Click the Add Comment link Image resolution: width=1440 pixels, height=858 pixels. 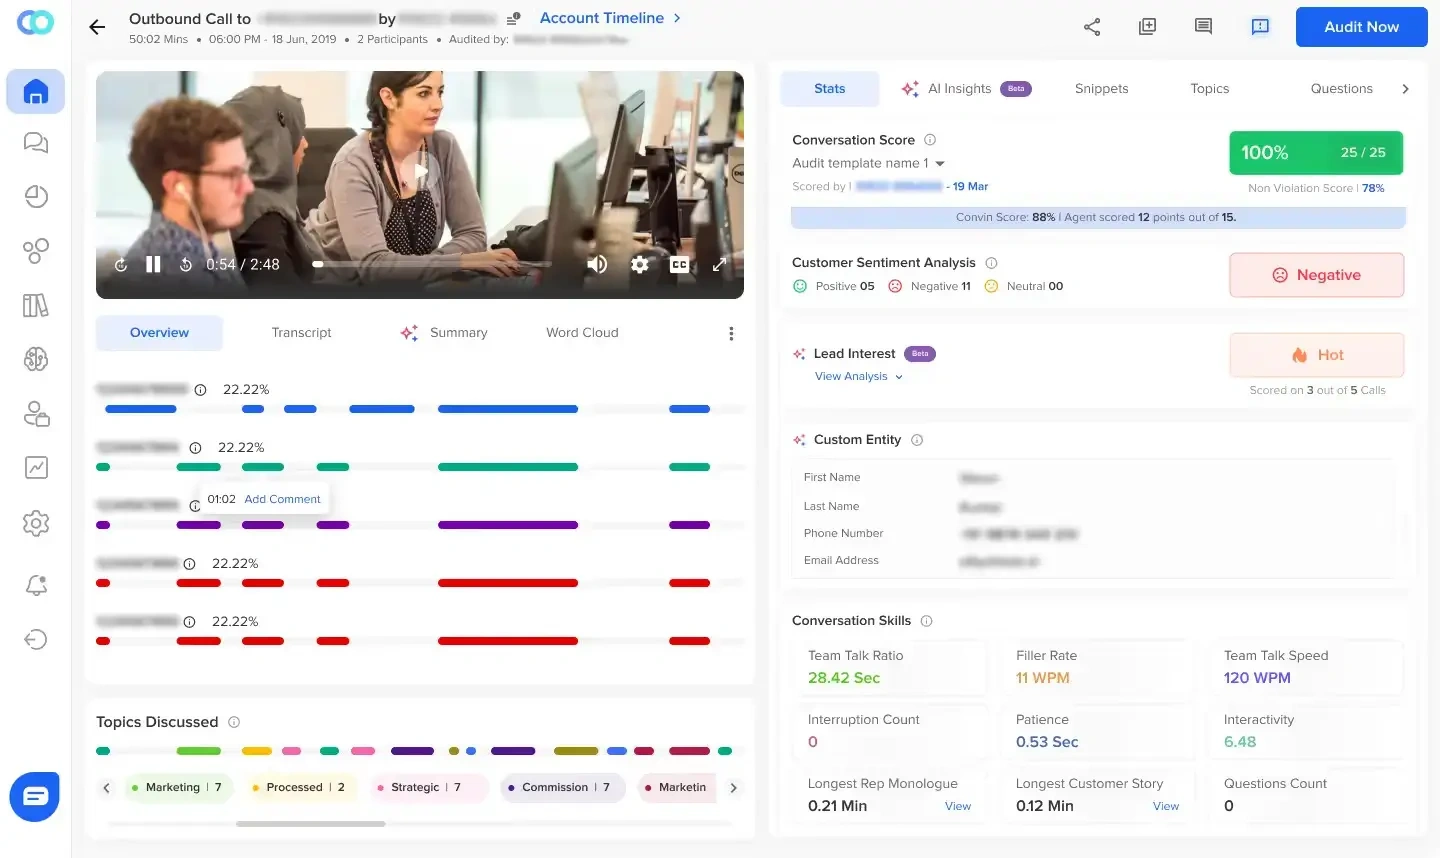coord(282,499)
